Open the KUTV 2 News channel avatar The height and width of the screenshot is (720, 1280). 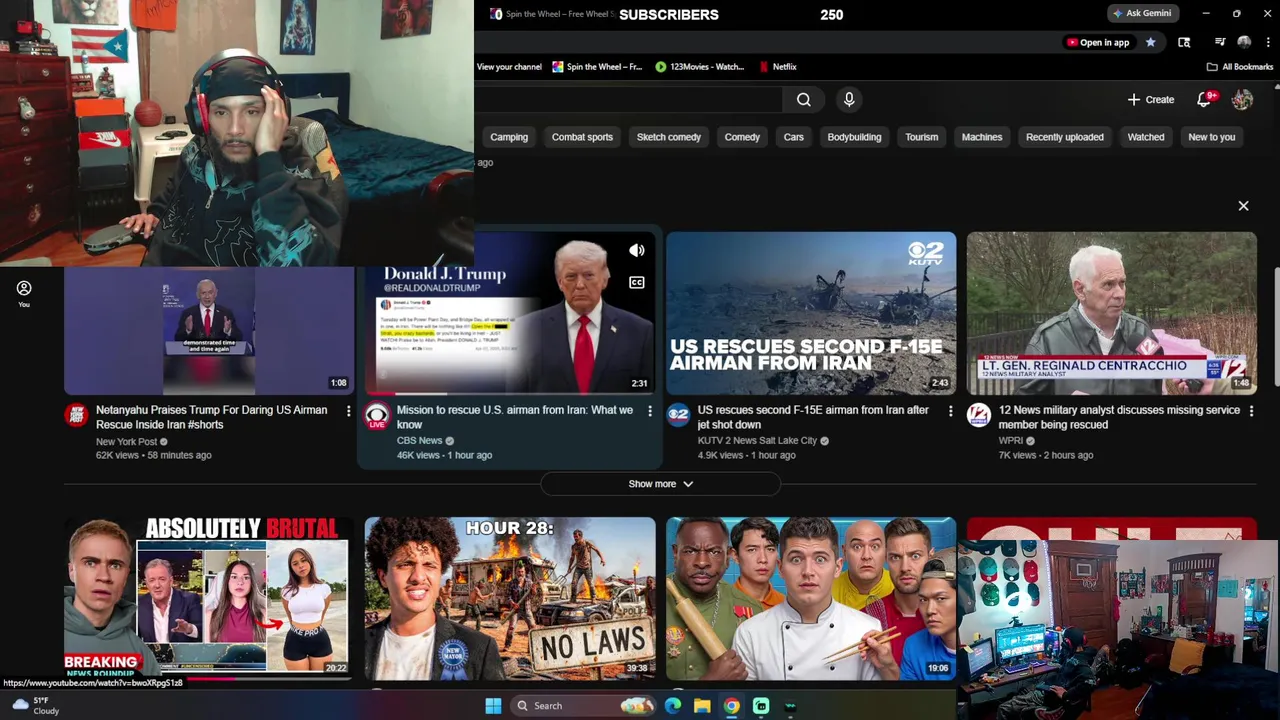tap(678, 416)
